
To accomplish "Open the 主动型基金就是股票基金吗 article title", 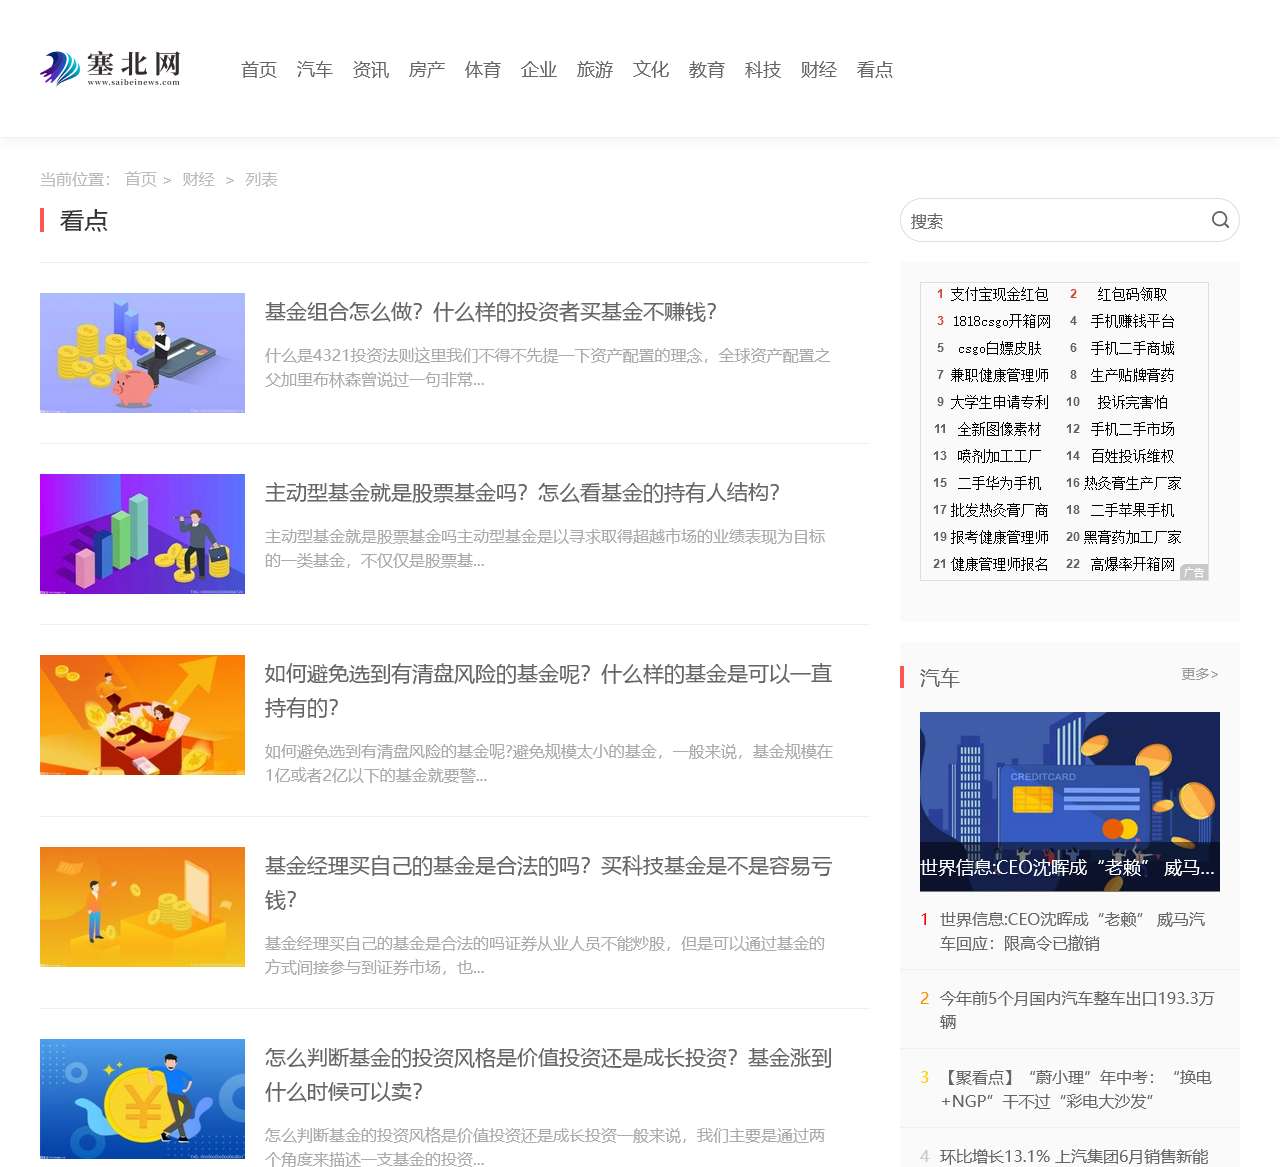I will [x=521, y=493].
